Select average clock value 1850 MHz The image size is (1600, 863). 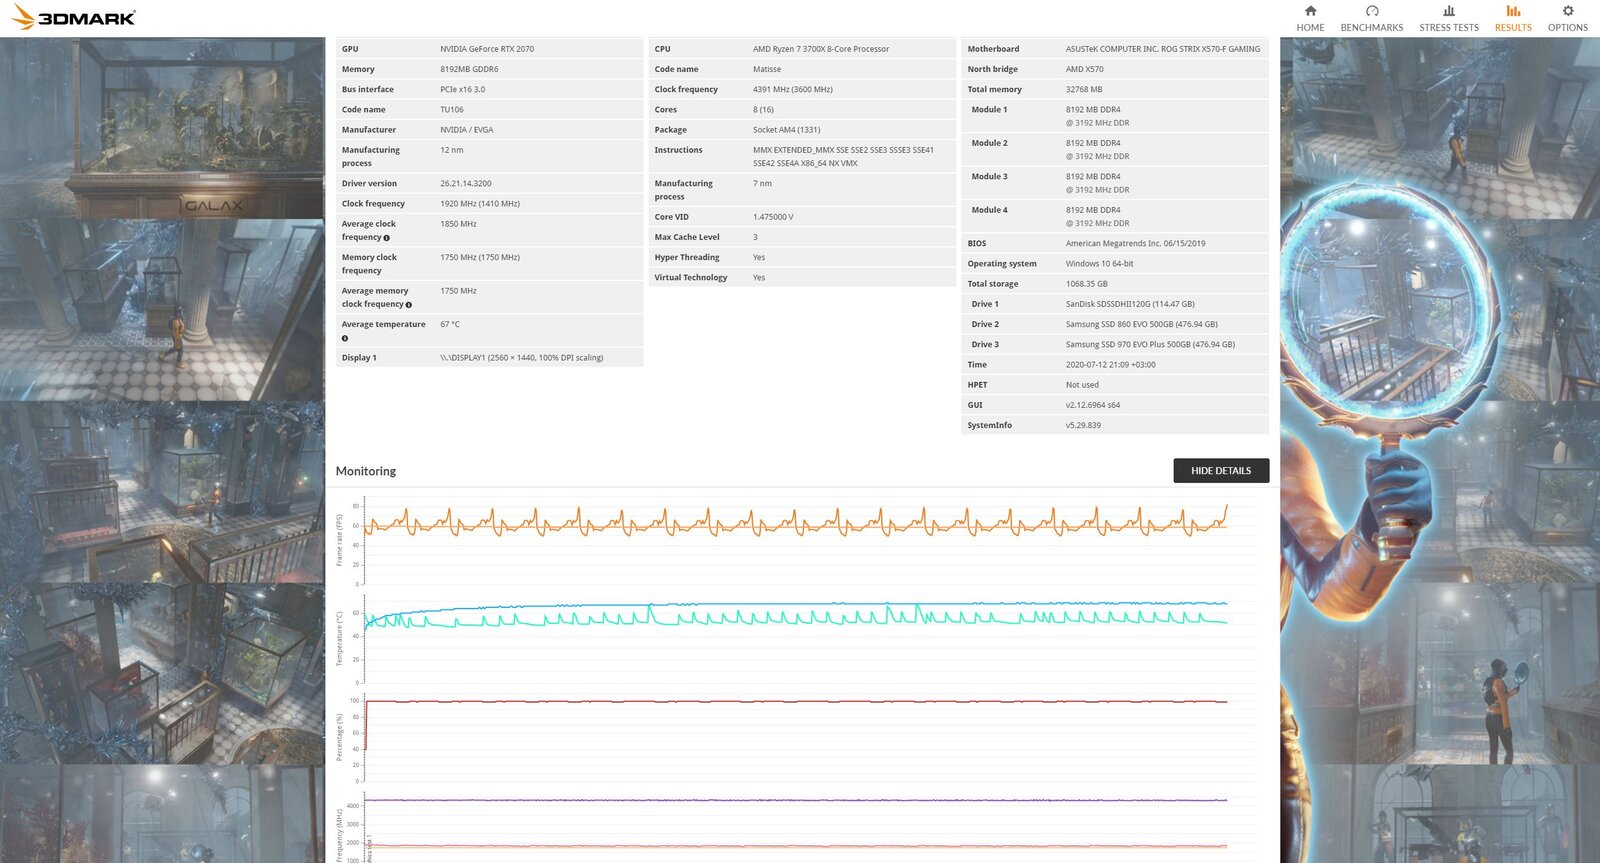[459, 224]
